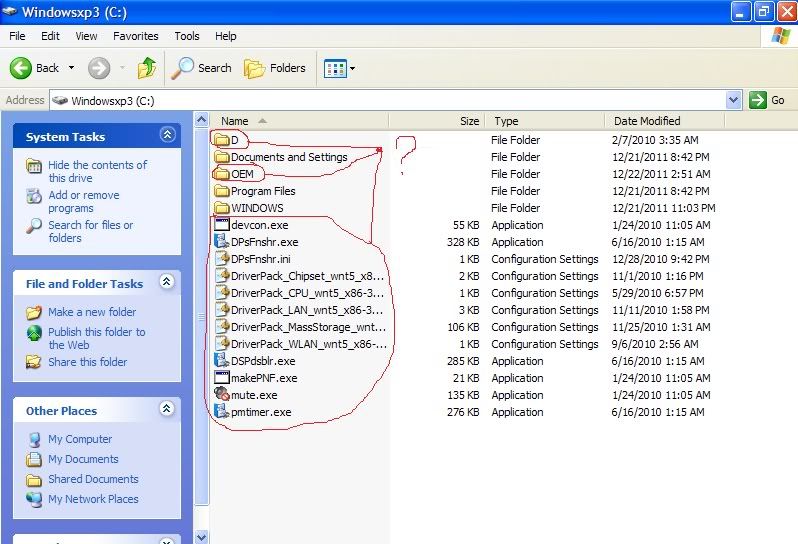This screenshot has height=544, width=798.
Task: Click Add or remove programs link
Action: [83, 202]
